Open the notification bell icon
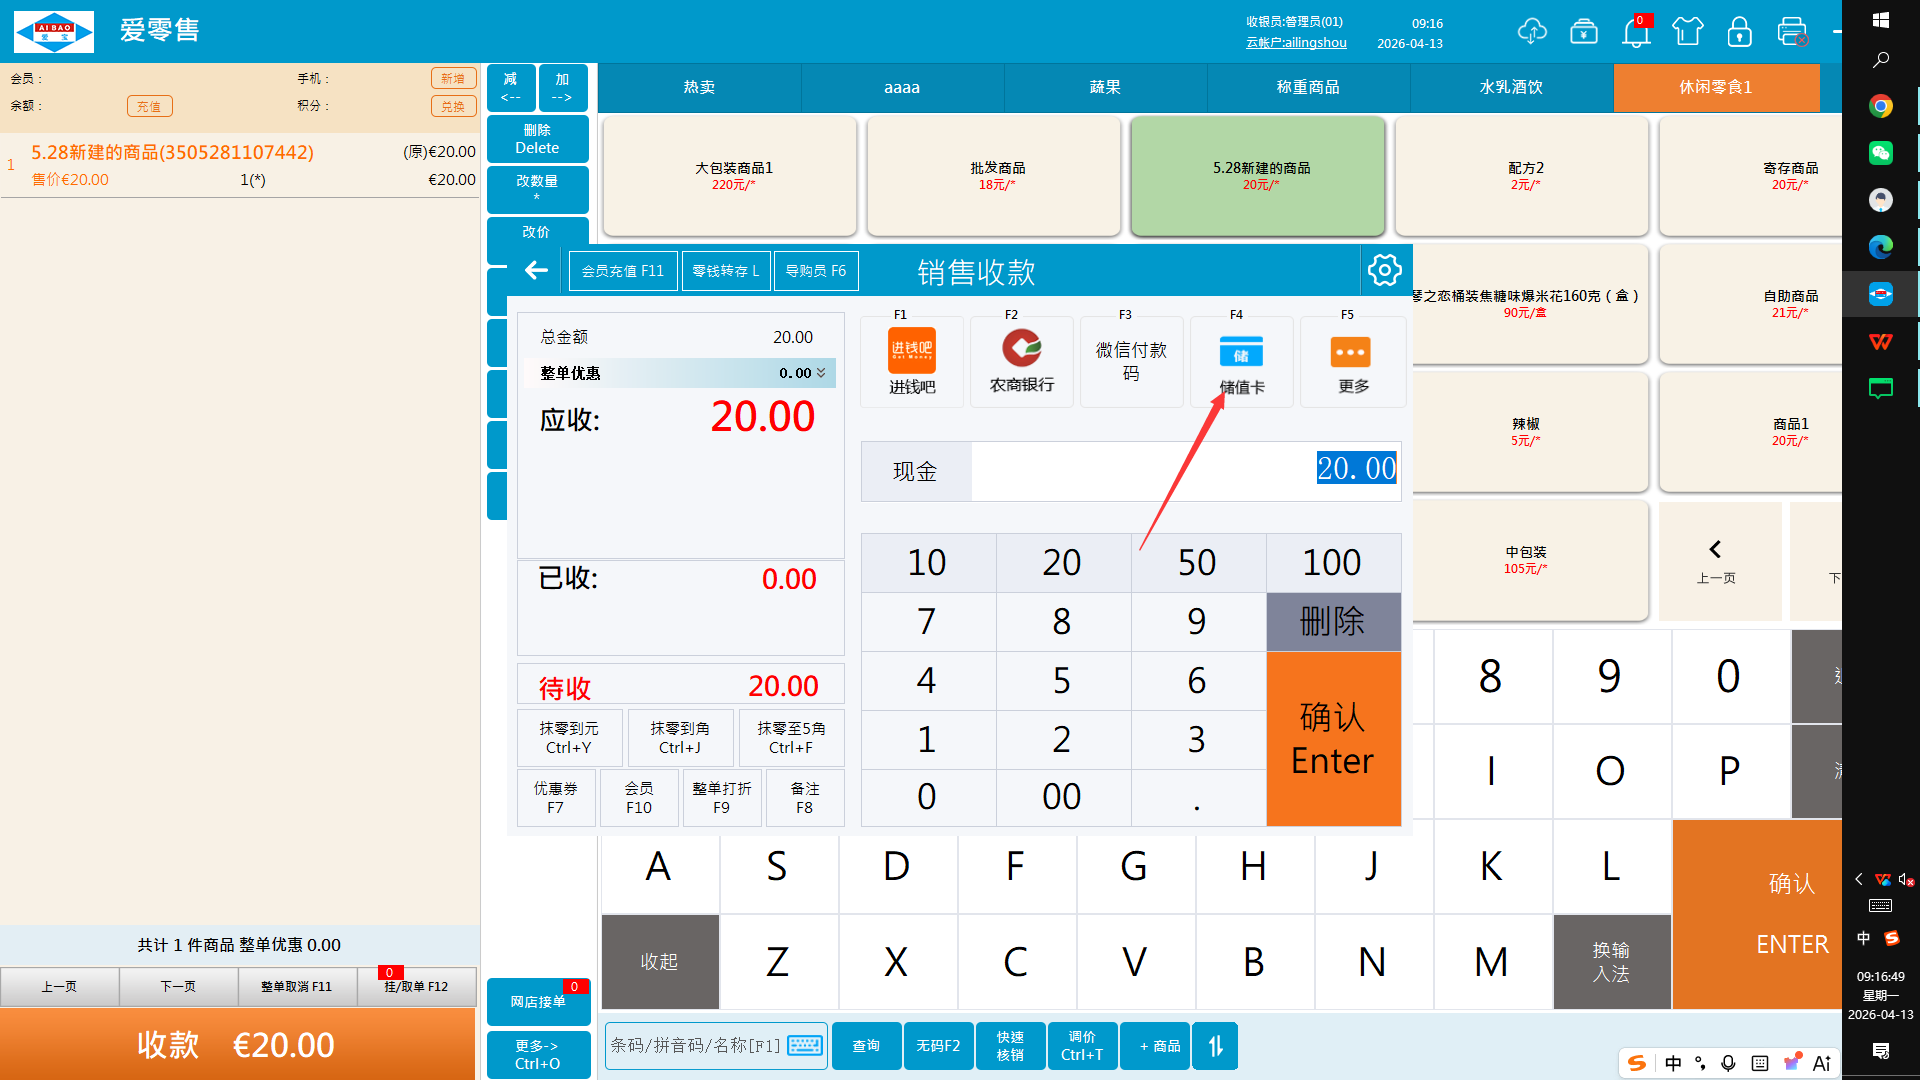 point(1636,32)
